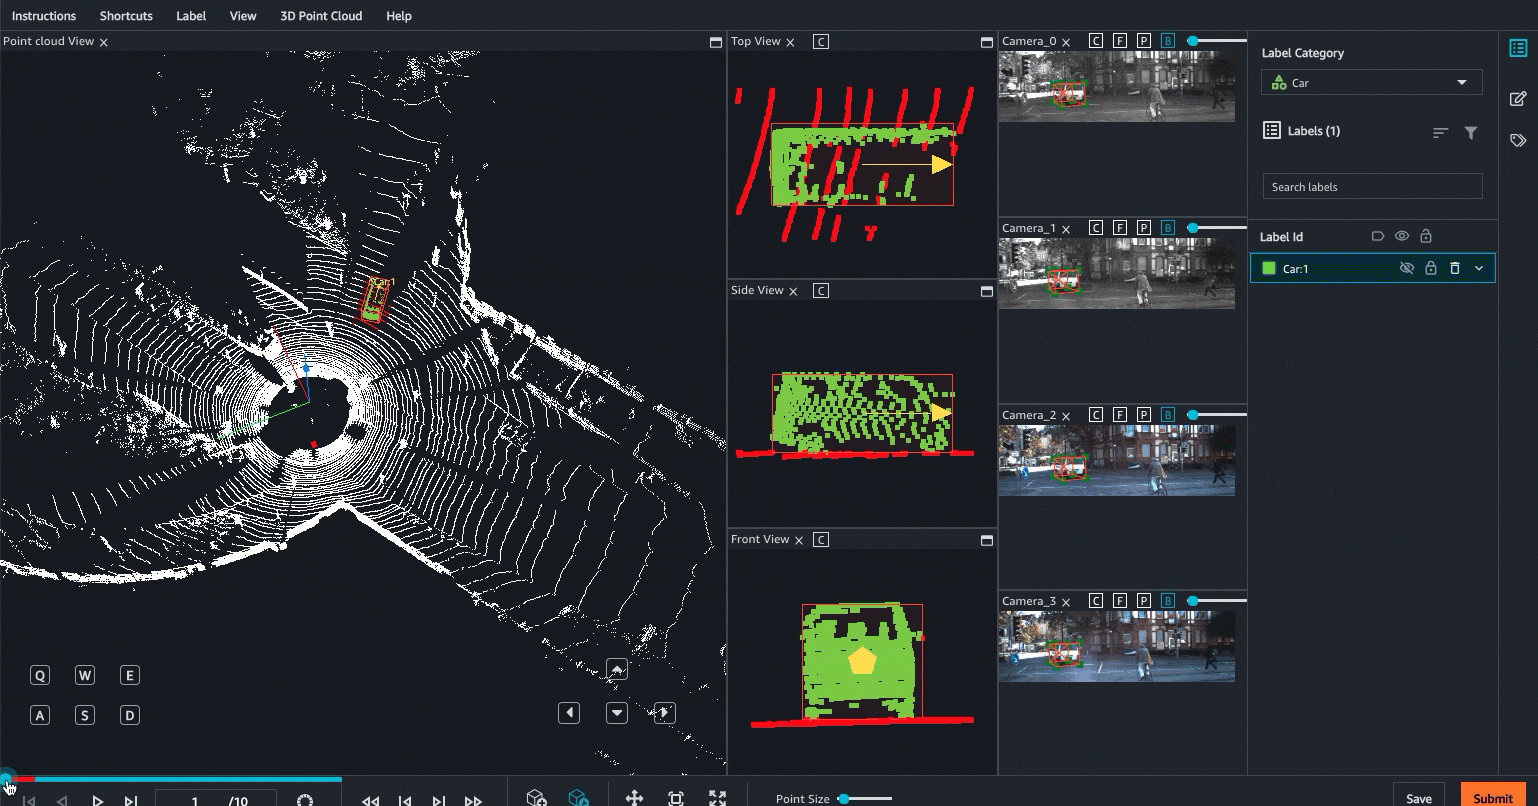Select the move pan tool icon
Screen dimensions: 1538x806
(634, 798)
